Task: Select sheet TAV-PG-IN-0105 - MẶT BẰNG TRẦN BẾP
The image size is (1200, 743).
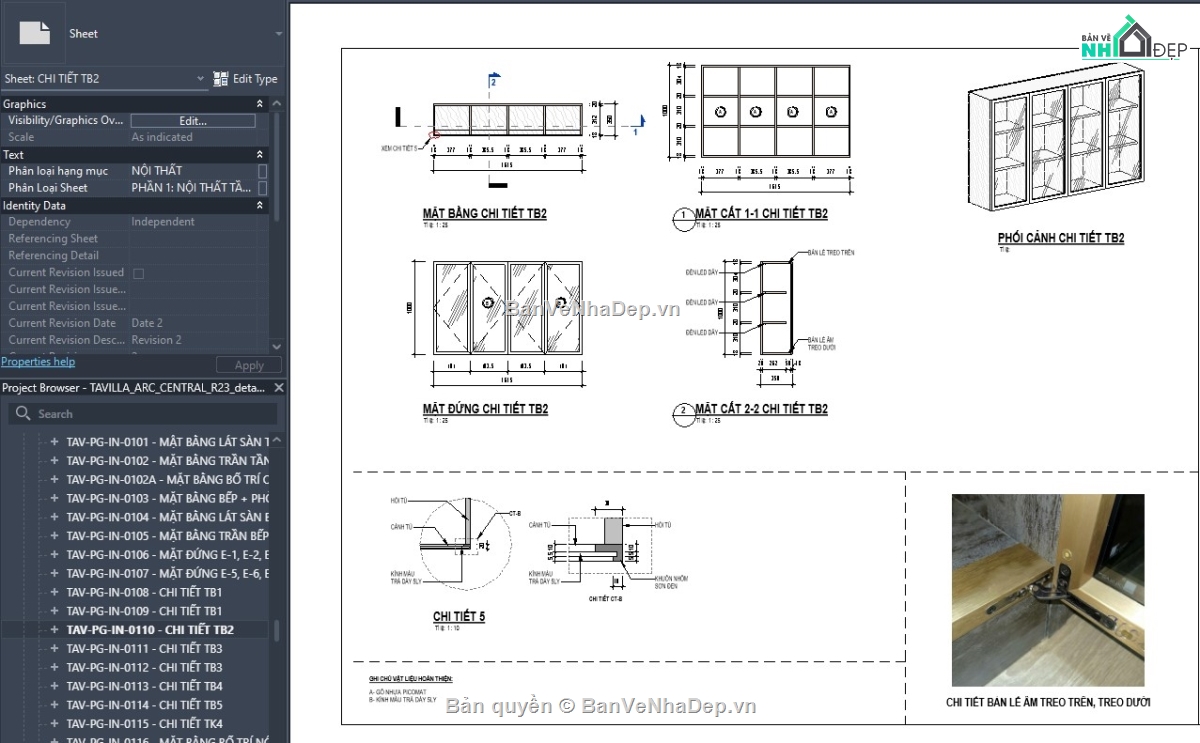Action: click(x=168, y=536)
